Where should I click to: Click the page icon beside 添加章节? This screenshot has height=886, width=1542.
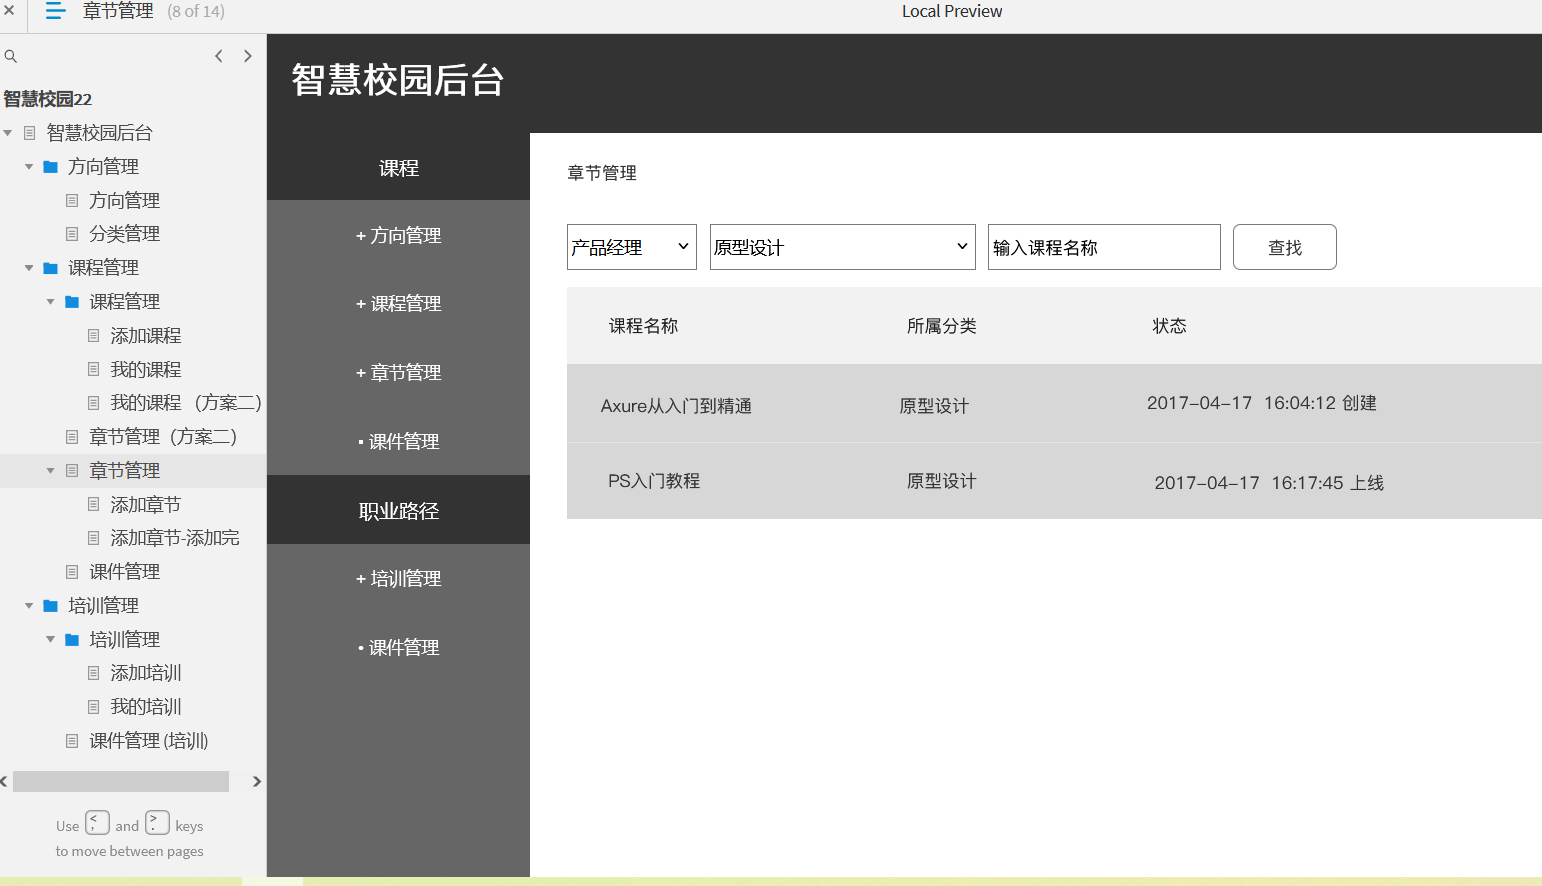click(93, 505)
